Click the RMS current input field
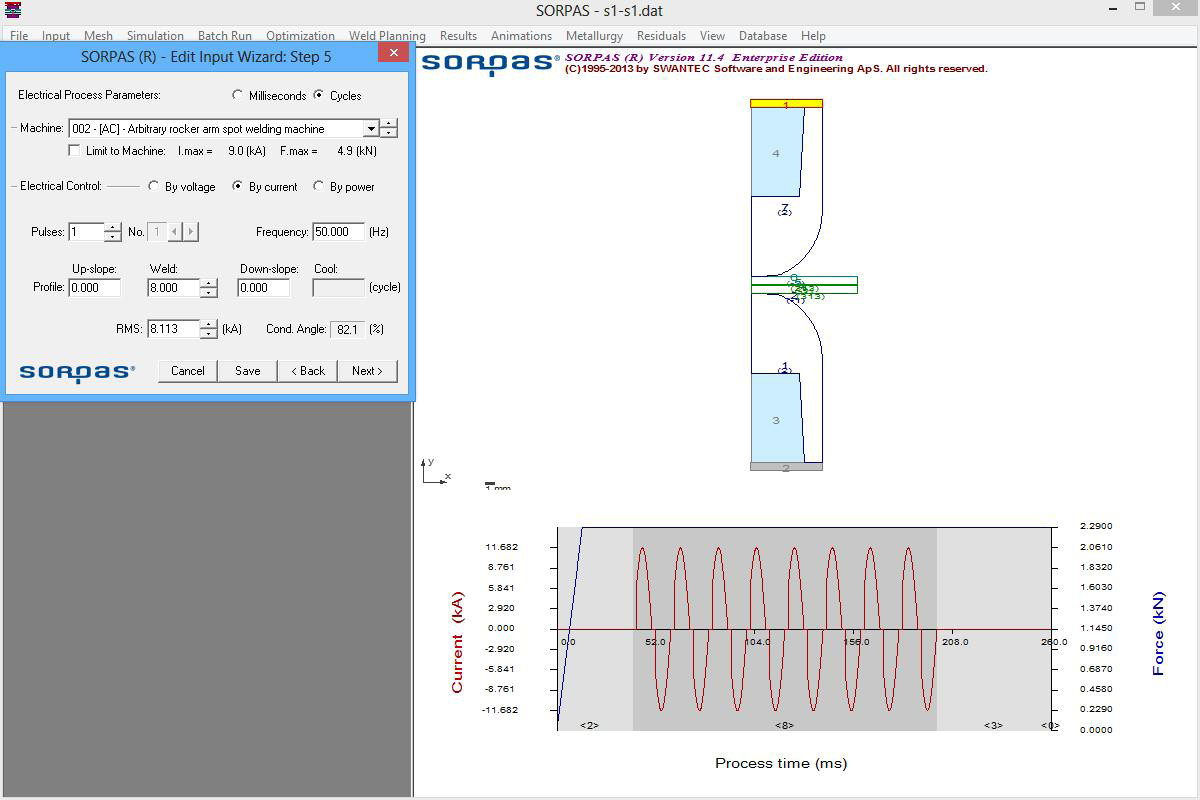This screenshot has height=800, width=1200. point(173,329)
